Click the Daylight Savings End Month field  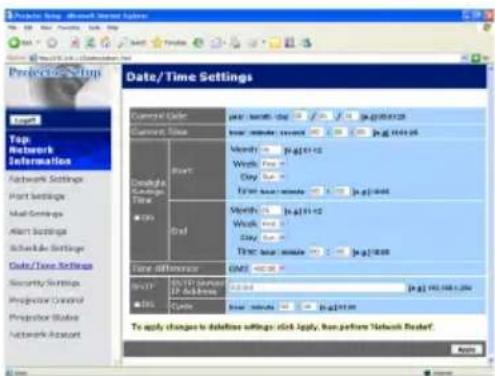pyautogui.click(x=270, y=211)
